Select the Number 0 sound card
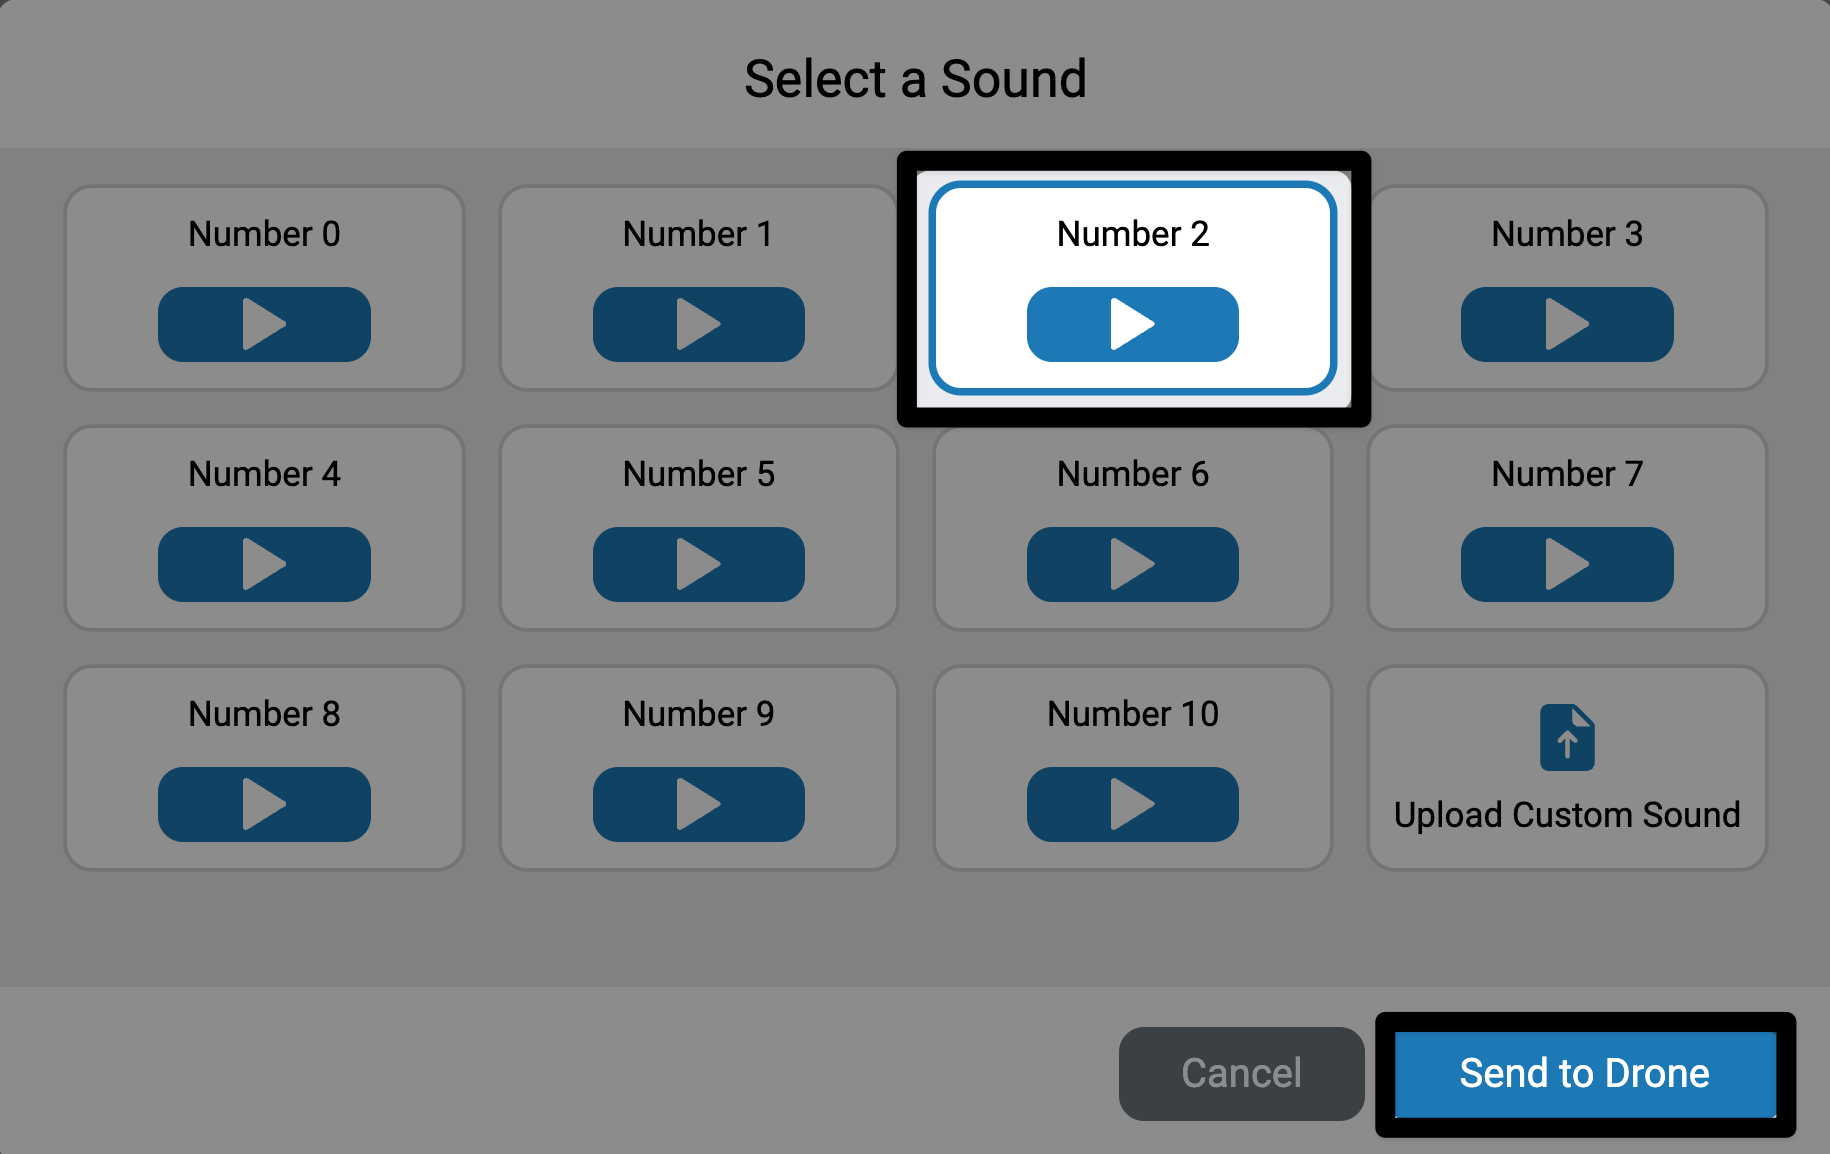Screen dimensions: 1830x1154 click(x=263, y=234)
